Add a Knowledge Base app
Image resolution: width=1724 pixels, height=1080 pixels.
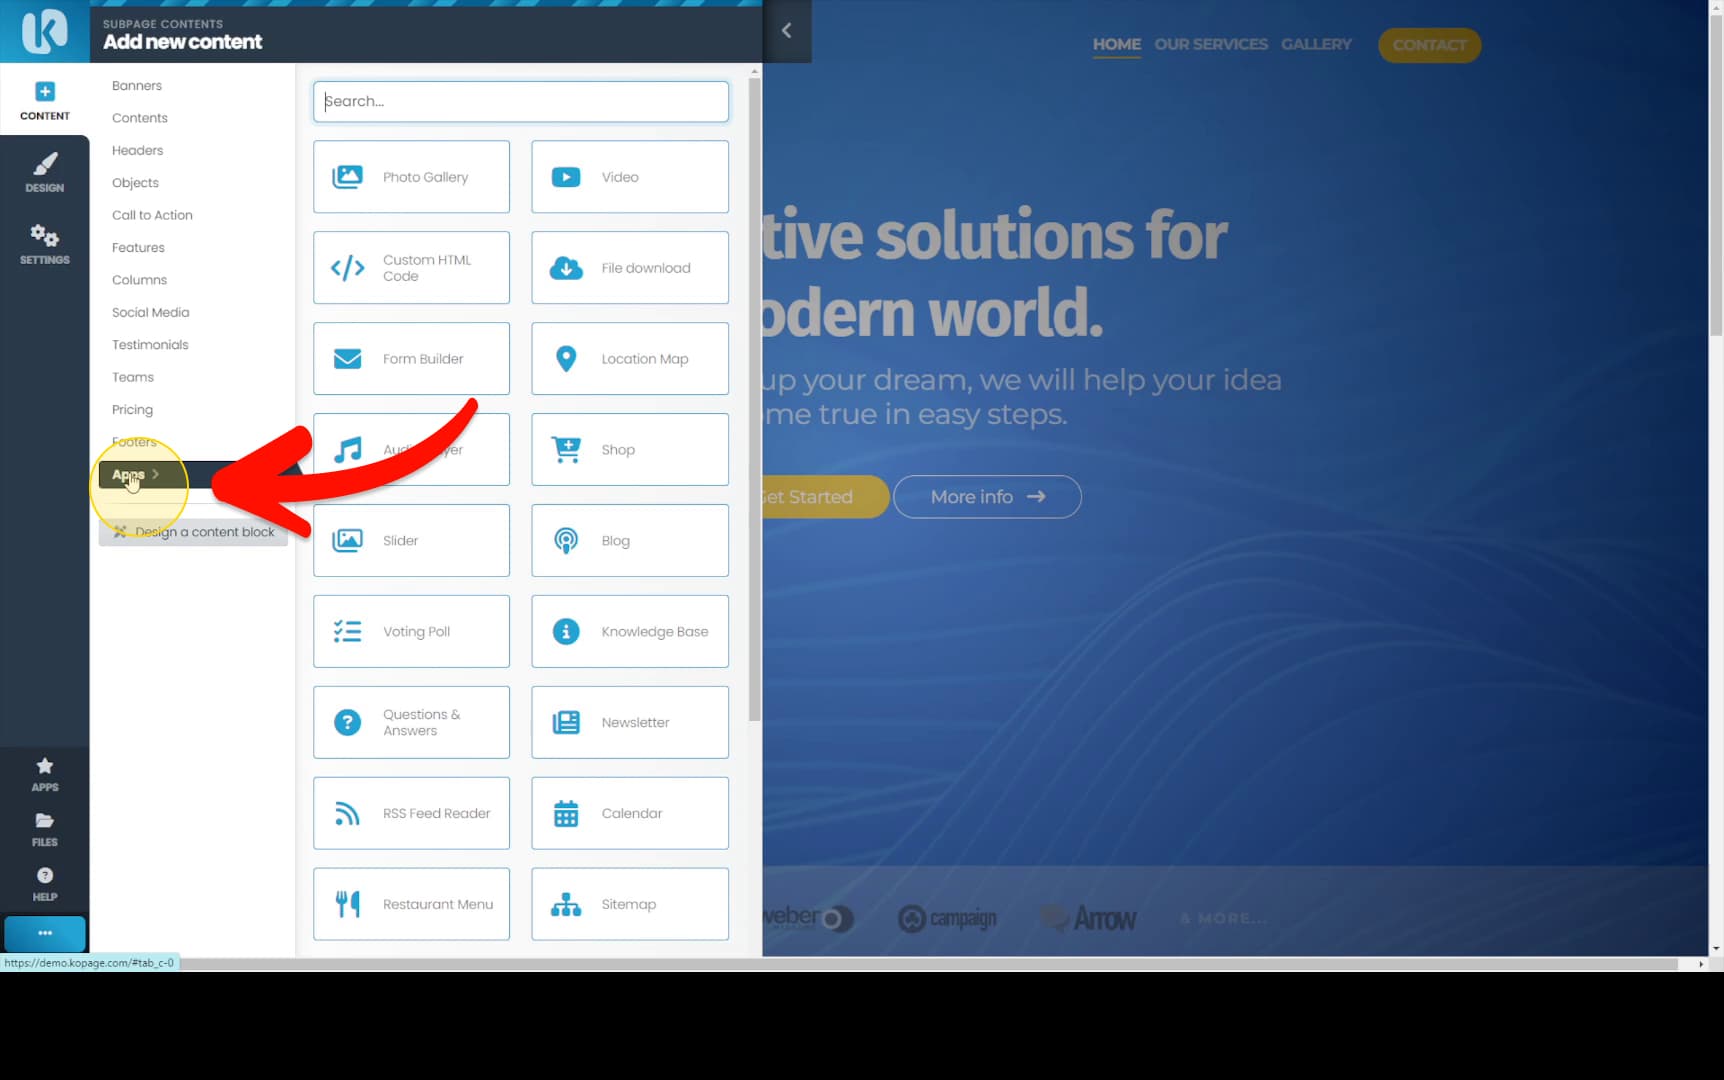pyautogui.click(x=630, y=632)
